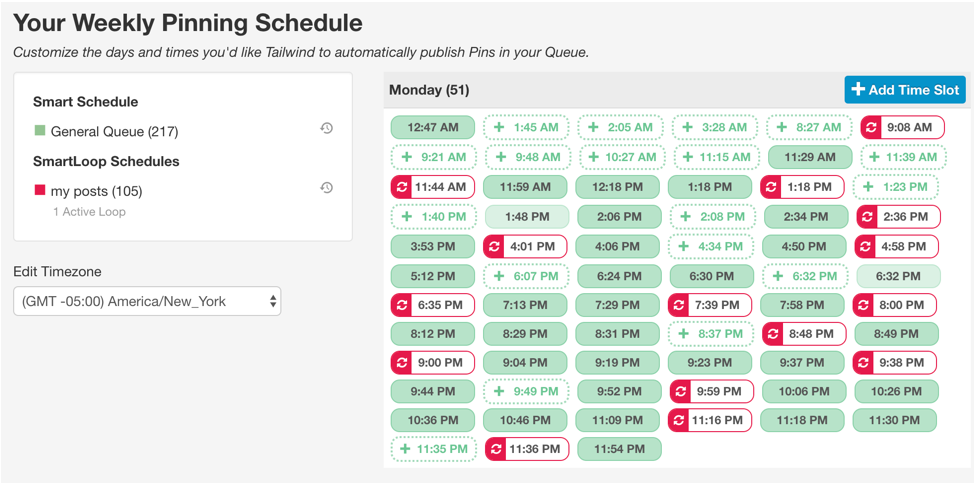This screenshot has width=974, height=483.
Task: Click loop icon on 7:39 PM slot
Action: (679, 305)
